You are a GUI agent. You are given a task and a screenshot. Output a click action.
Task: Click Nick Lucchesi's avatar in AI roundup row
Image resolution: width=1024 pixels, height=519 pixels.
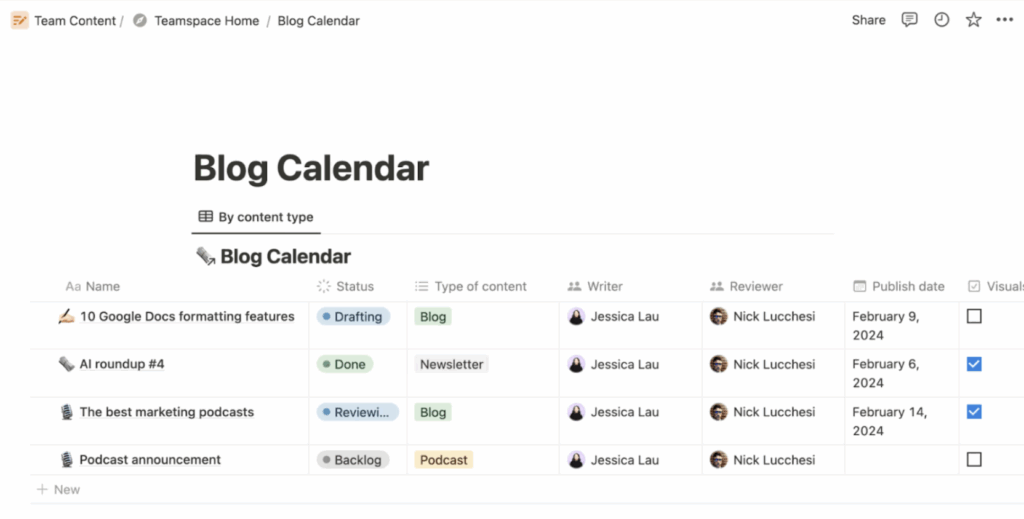[x=718, y=364]
